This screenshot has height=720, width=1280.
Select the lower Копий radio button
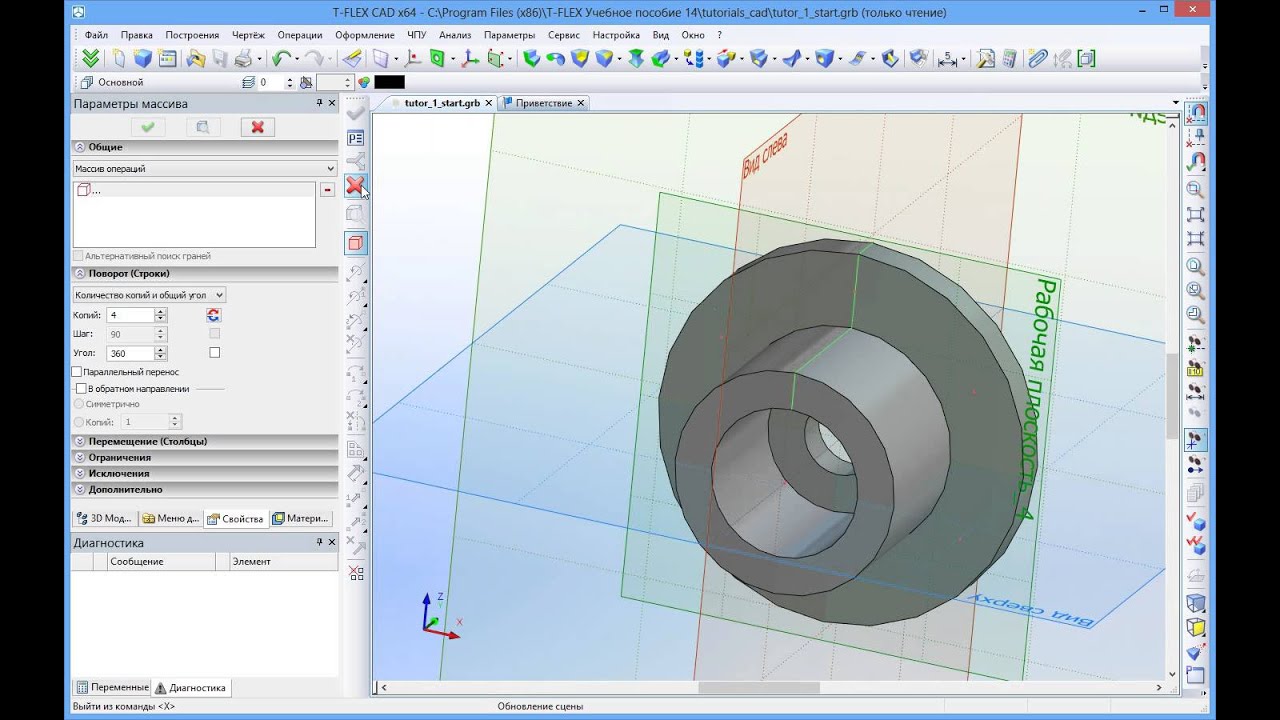[x=79, y=422]
